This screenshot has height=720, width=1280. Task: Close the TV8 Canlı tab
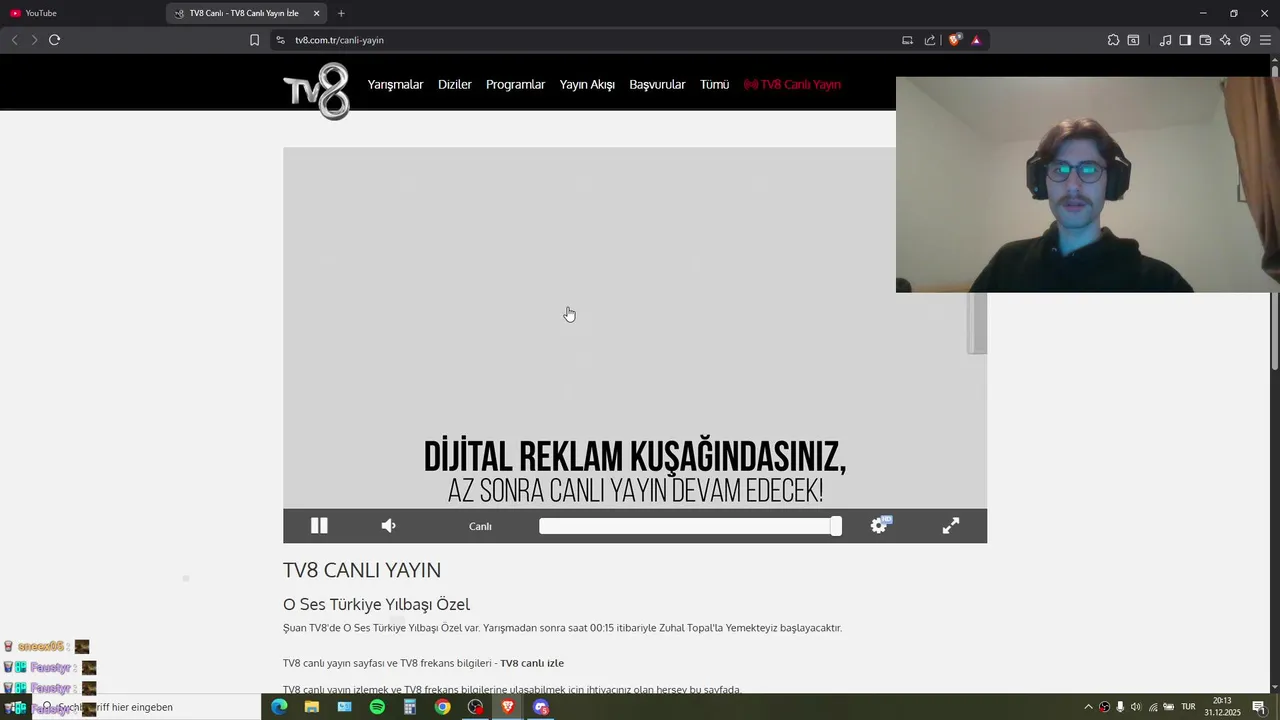coord(317,13)
